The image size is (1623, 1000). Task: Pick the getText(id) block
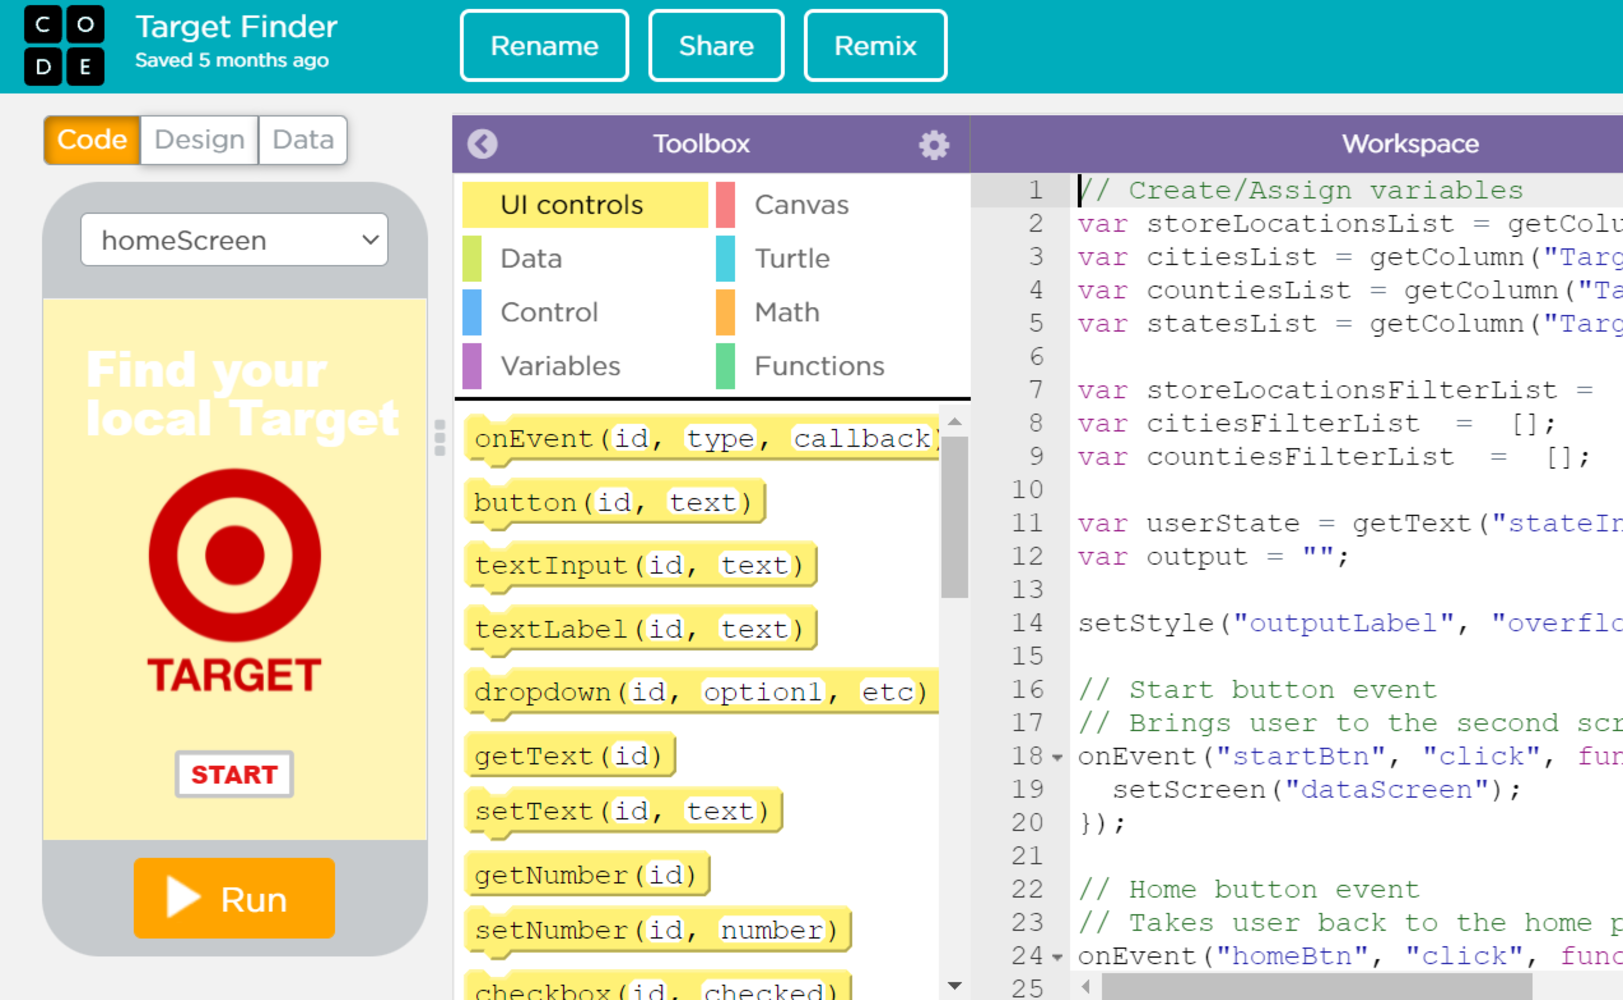570,756
